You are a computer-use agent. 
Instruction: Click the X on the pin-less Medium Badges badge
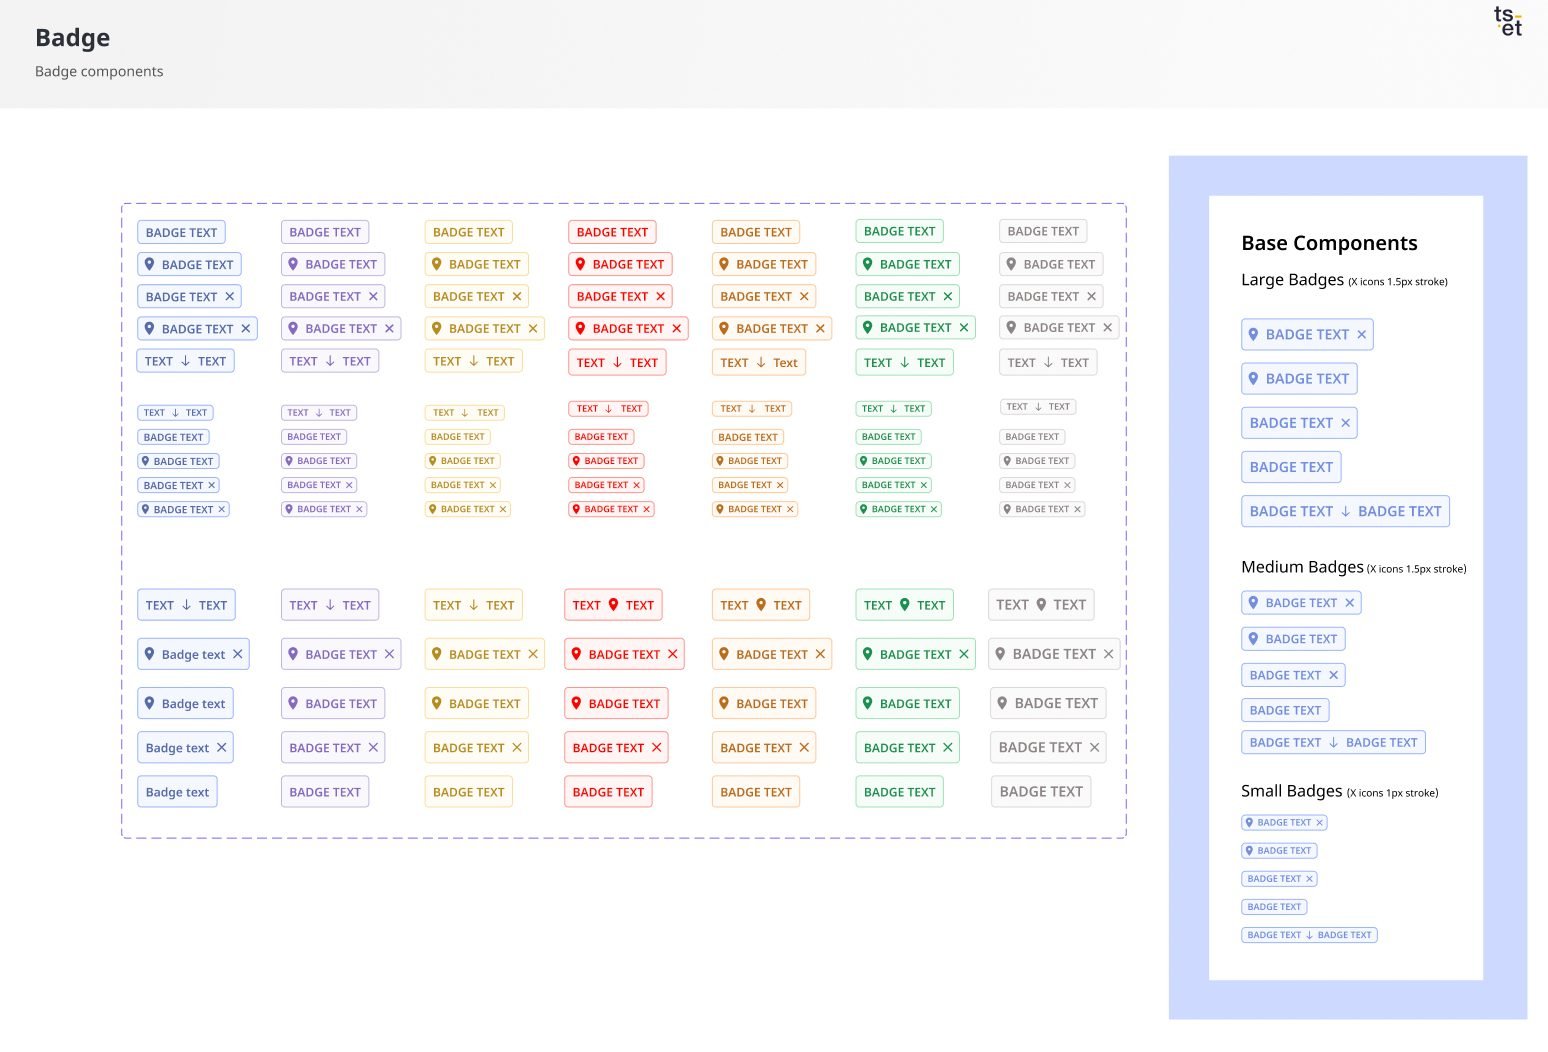tap(1333, 675)
